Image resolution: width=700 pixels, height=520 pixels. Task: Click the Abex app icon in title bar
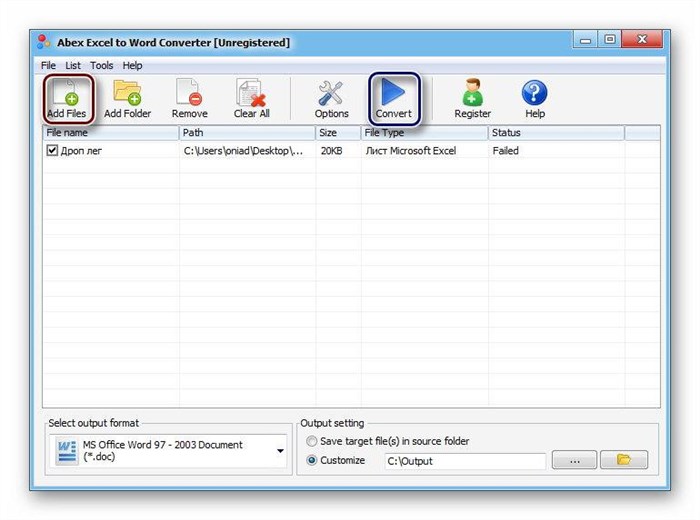pos(44,42)
